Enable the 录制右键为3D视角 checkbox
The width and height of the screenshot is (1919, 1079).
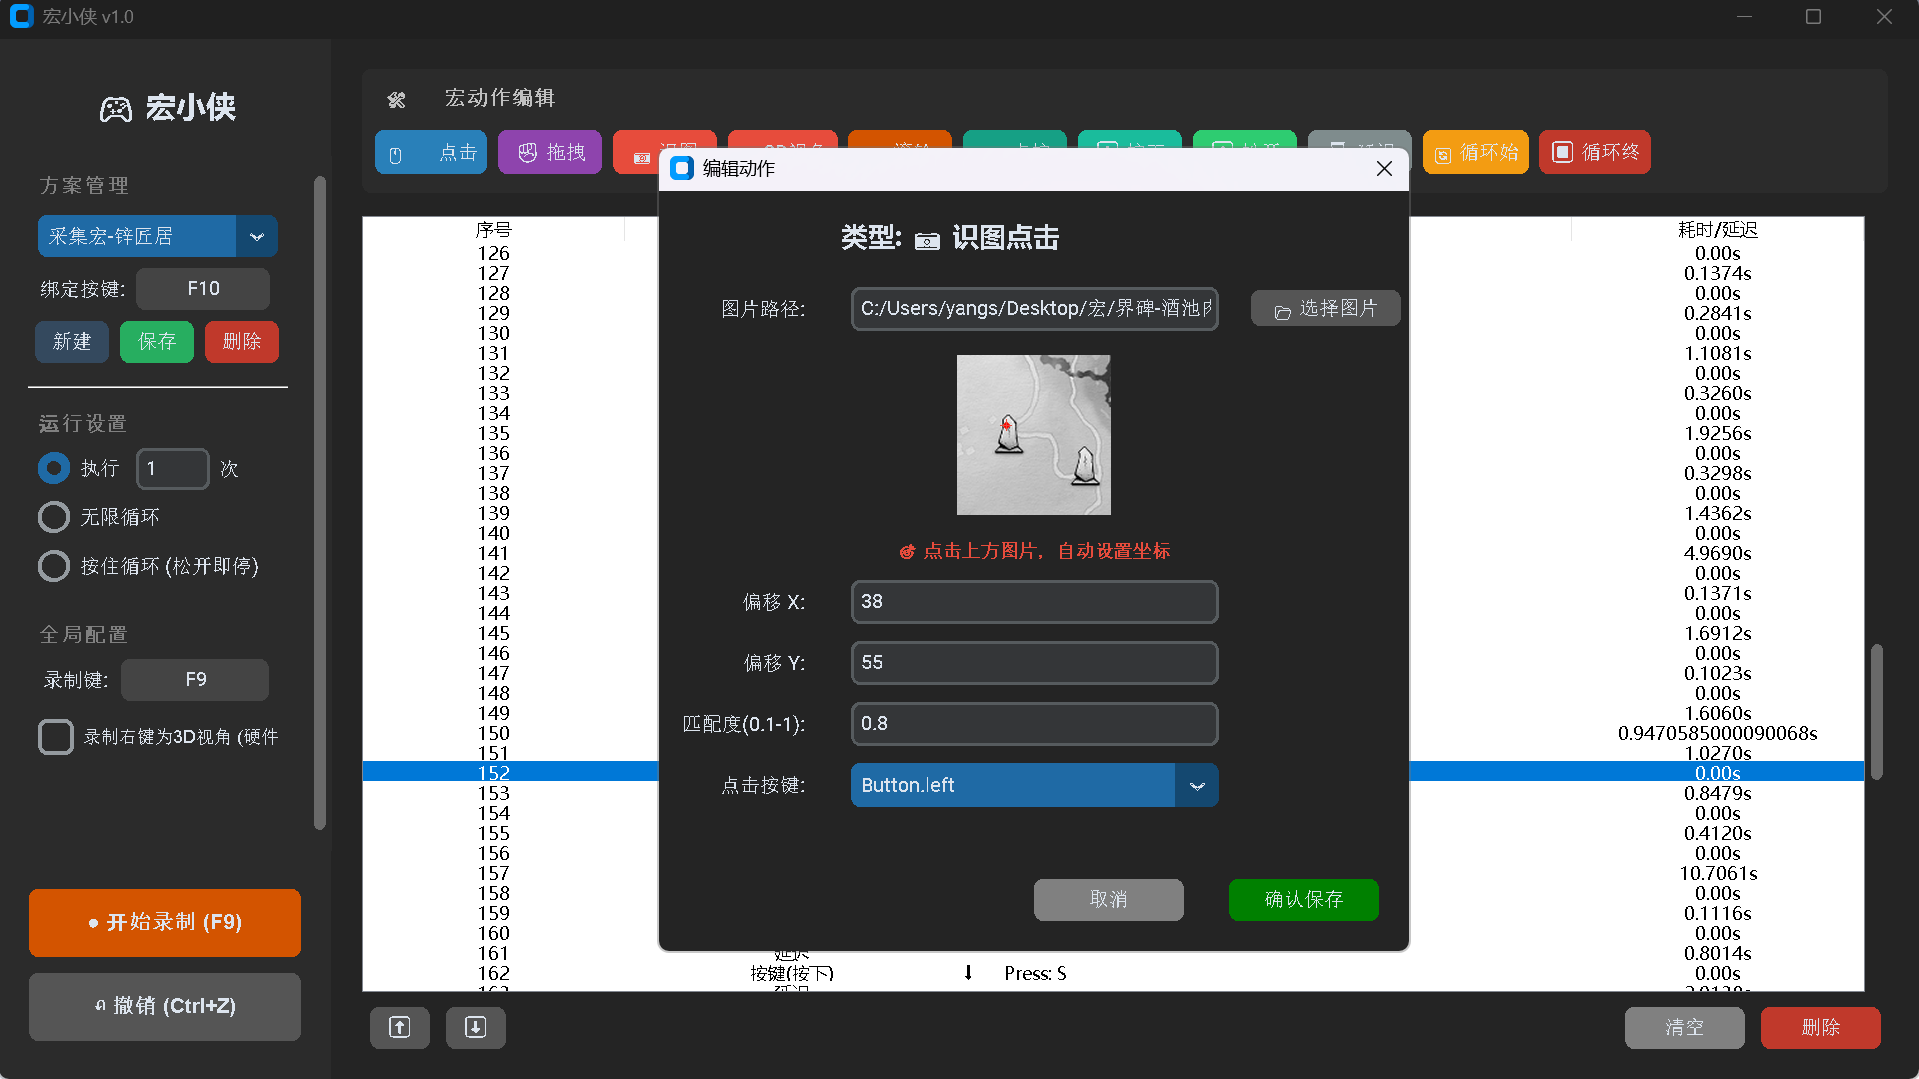point(56,737)
